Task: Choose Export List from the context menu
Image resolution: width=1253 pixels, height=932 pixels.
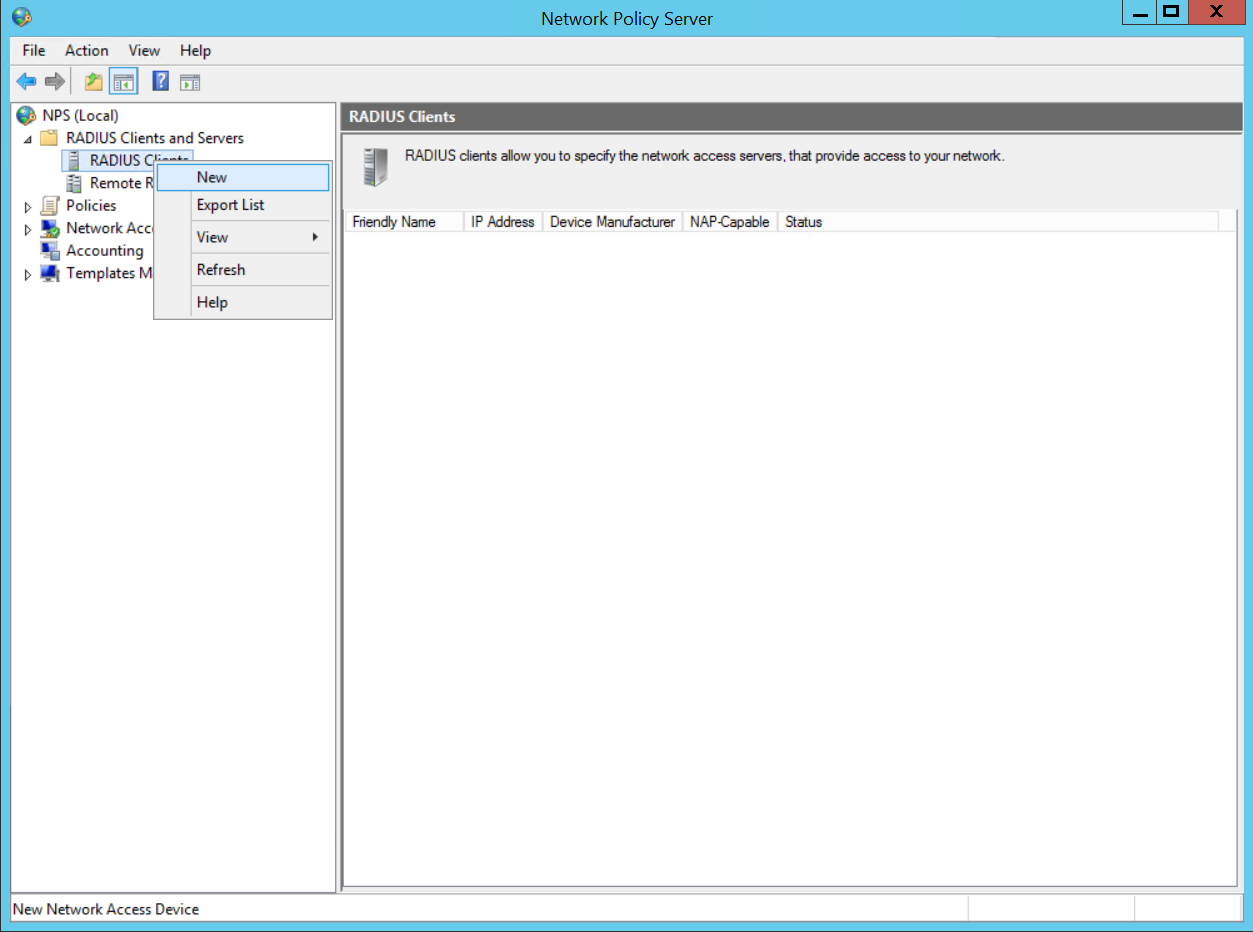Action: coord(243,205)
